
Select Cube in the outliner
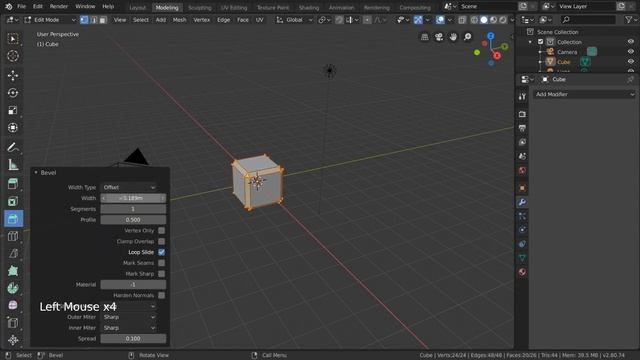point(564,62)
